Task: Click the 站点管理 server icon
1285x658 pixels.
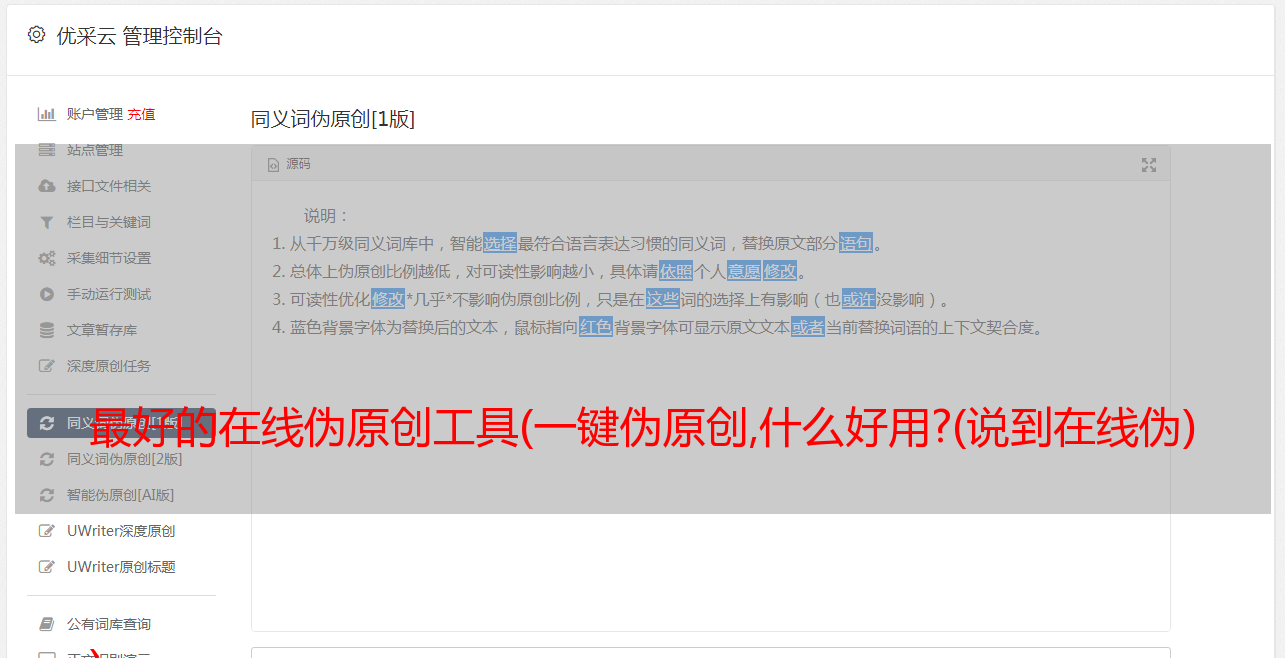Action: click(x=46, y=150)
